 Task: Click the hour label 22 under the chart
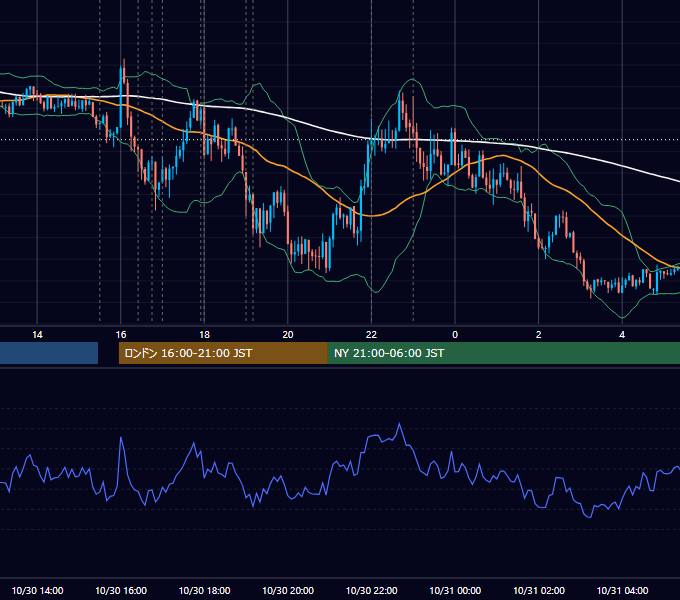click(x=371, y=335)
